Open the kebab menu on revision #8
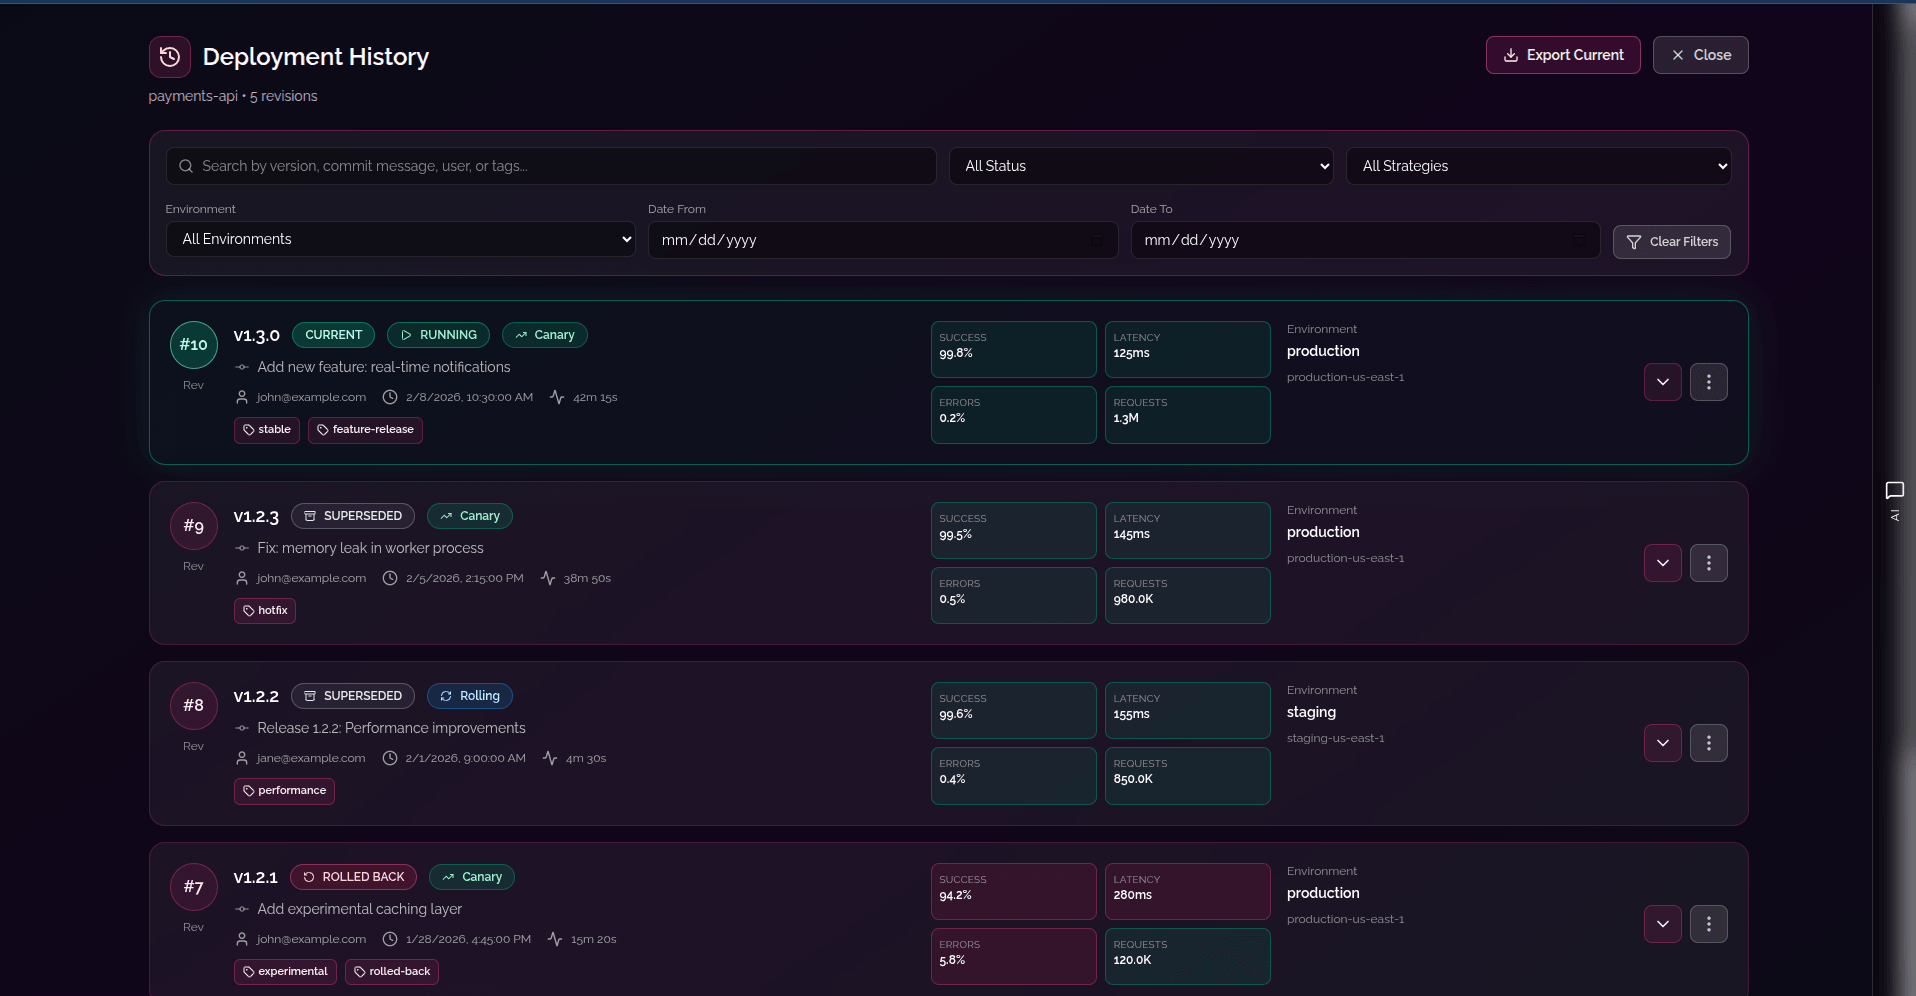 click(x=1709, y=743)
